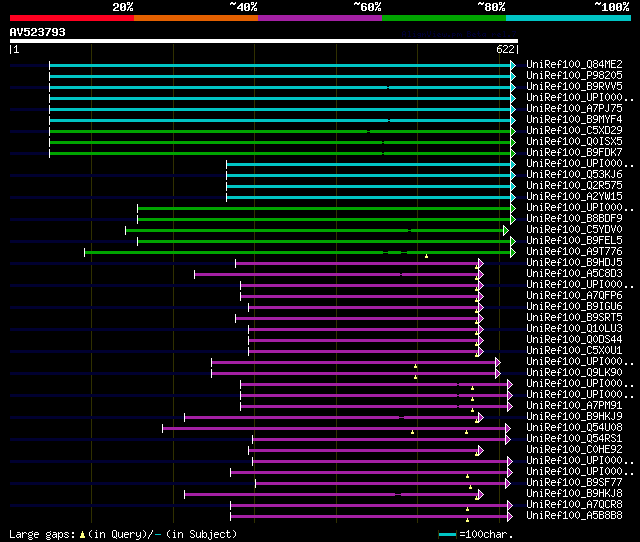Click the arrowhead ending the Q54U08 bar

[x=508, y=429]
